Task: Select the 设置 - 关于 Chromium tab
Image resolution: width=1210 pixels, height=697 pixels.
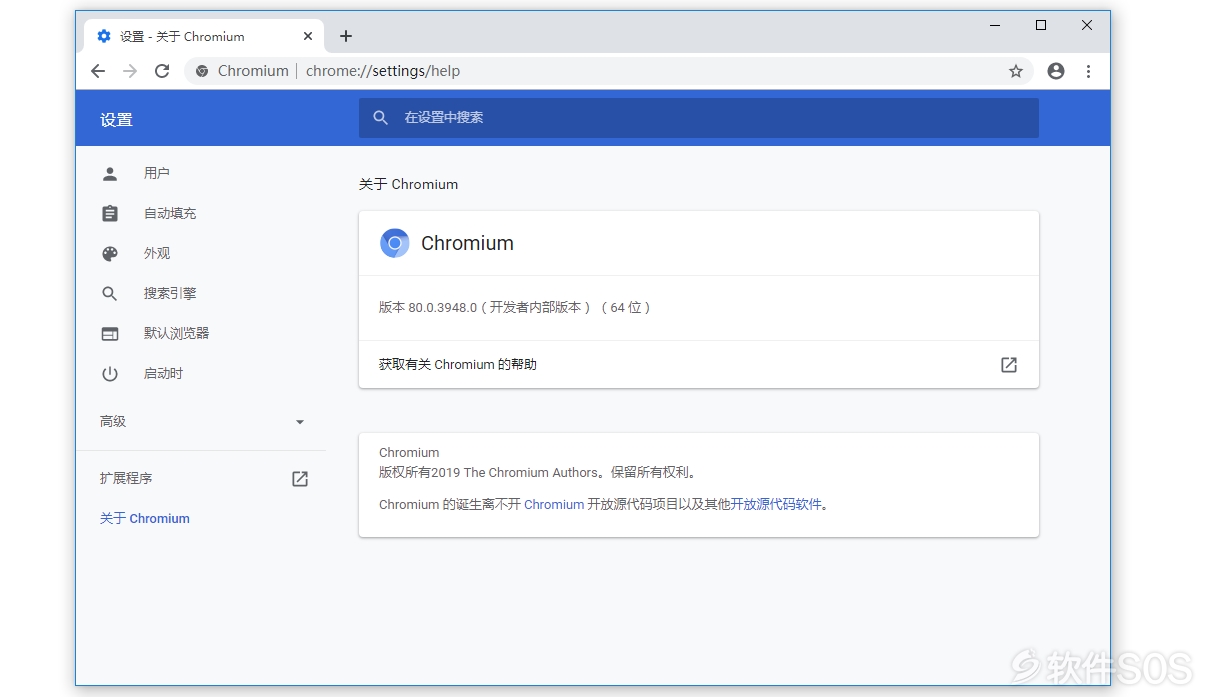Action: click(x=205, y=36)
